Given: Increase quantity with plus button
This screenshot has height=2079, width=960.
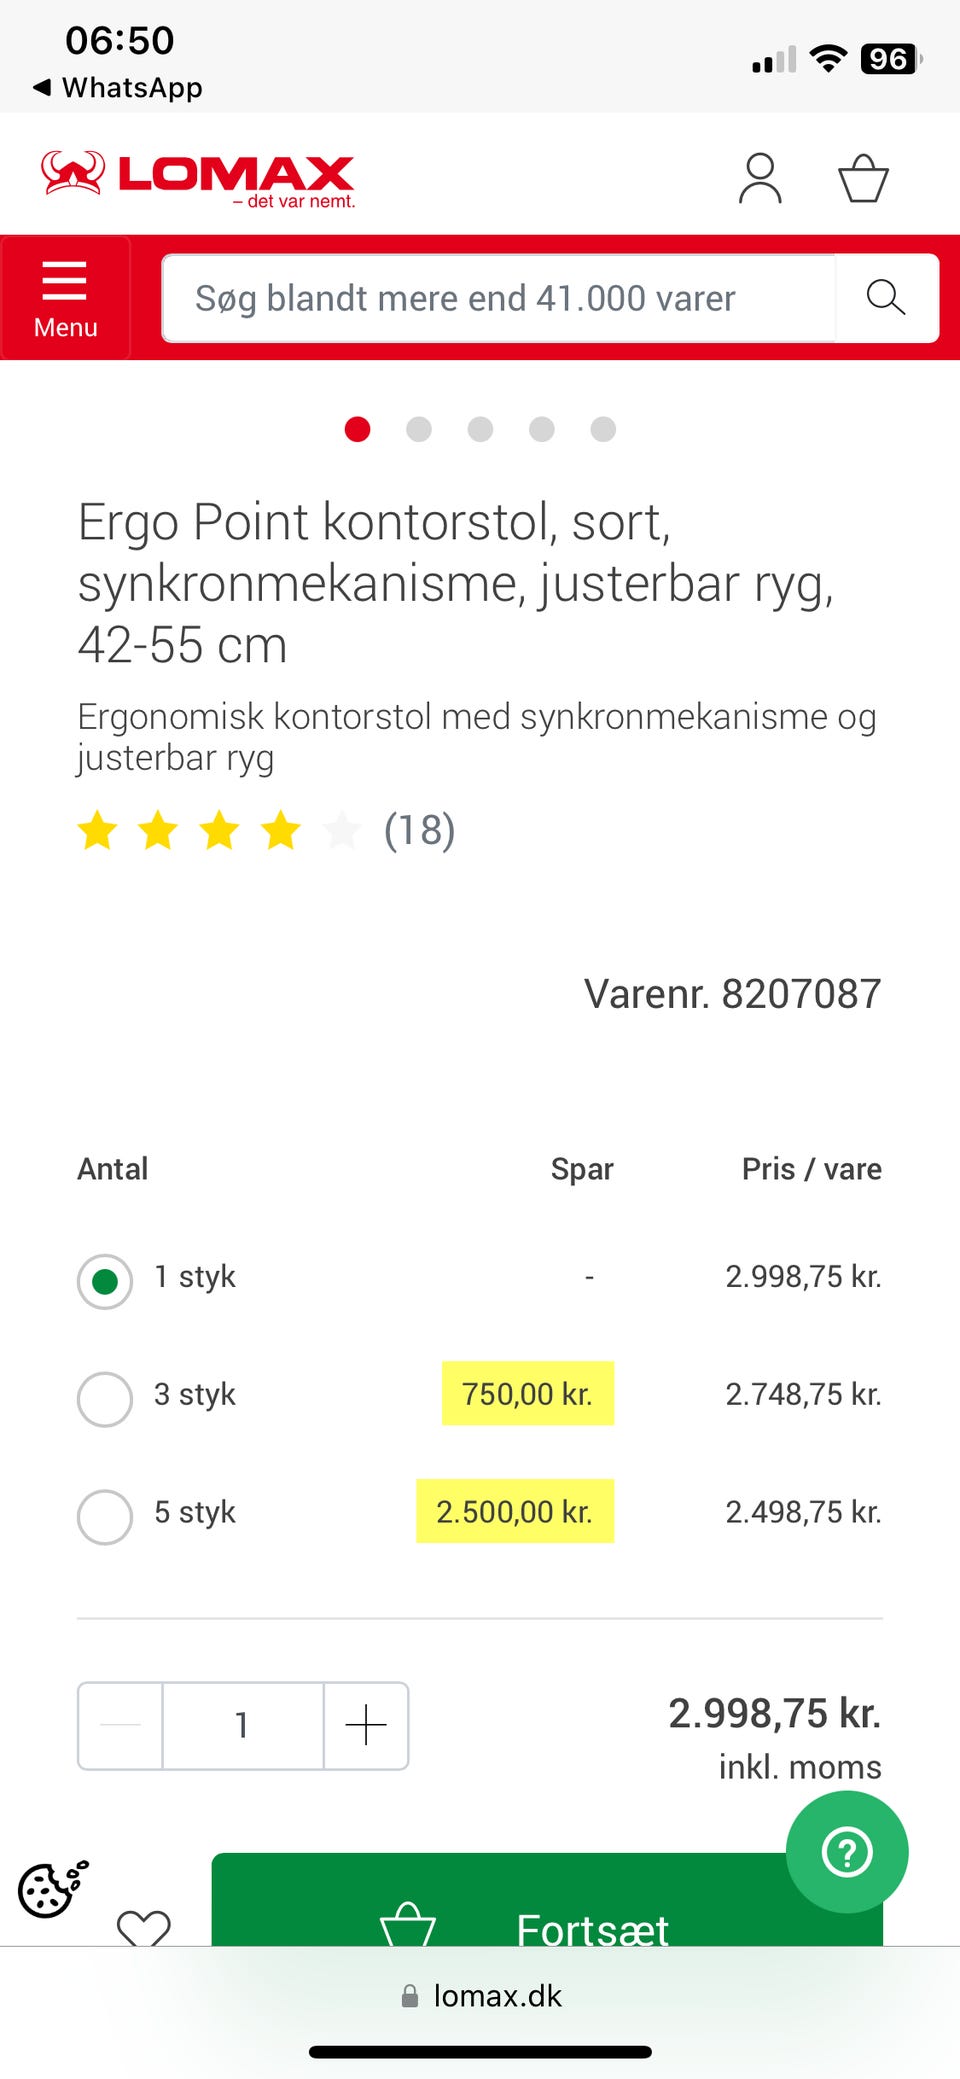Looking at the screenshot, I should (x=366, y=1725).
